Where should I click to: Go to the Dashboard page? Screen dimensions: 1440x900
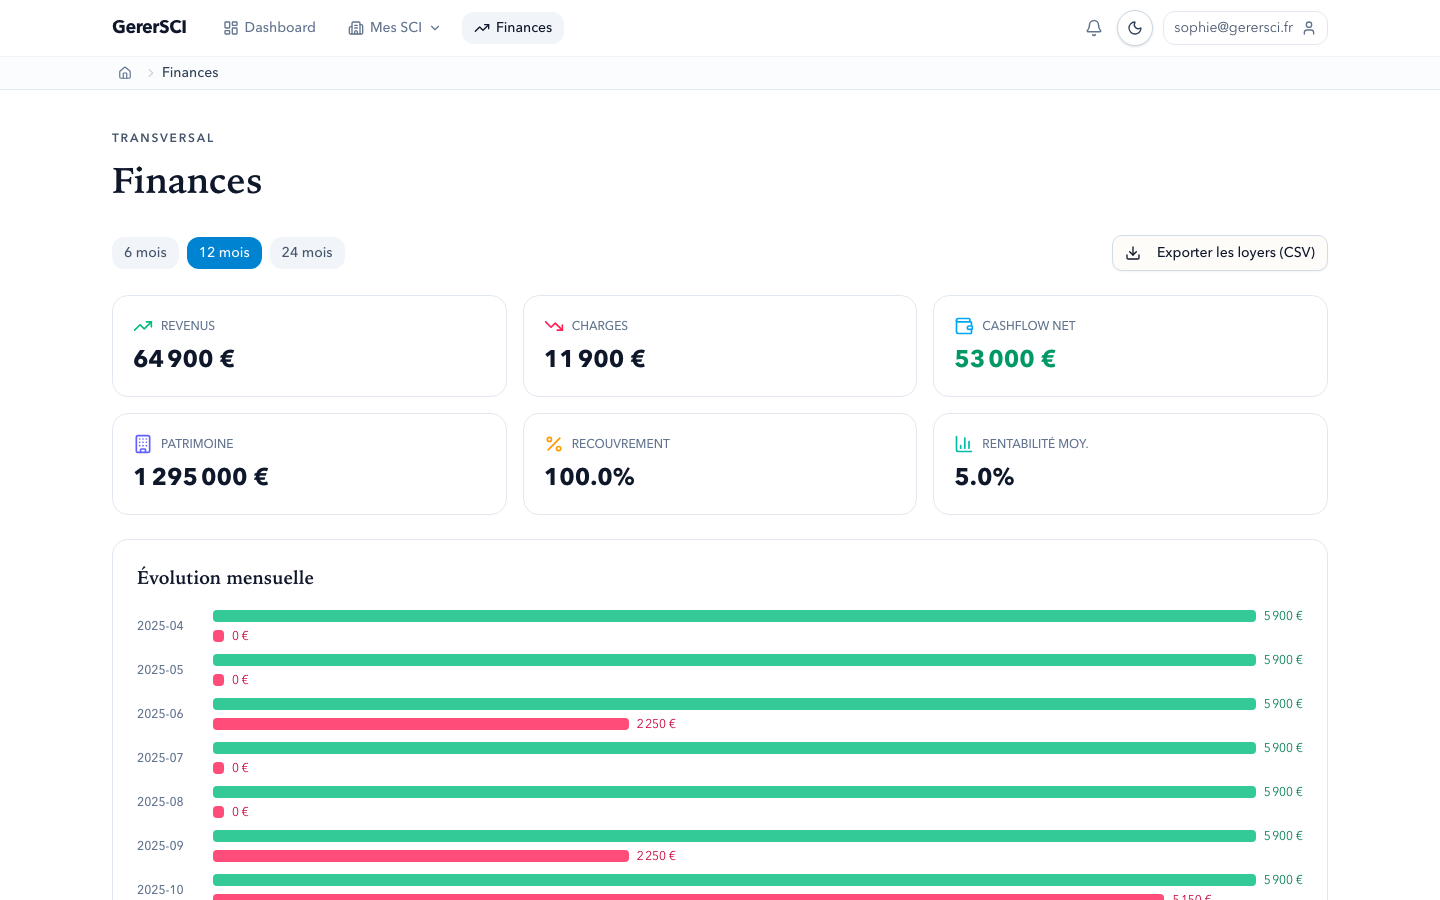(x=270, y=28)
